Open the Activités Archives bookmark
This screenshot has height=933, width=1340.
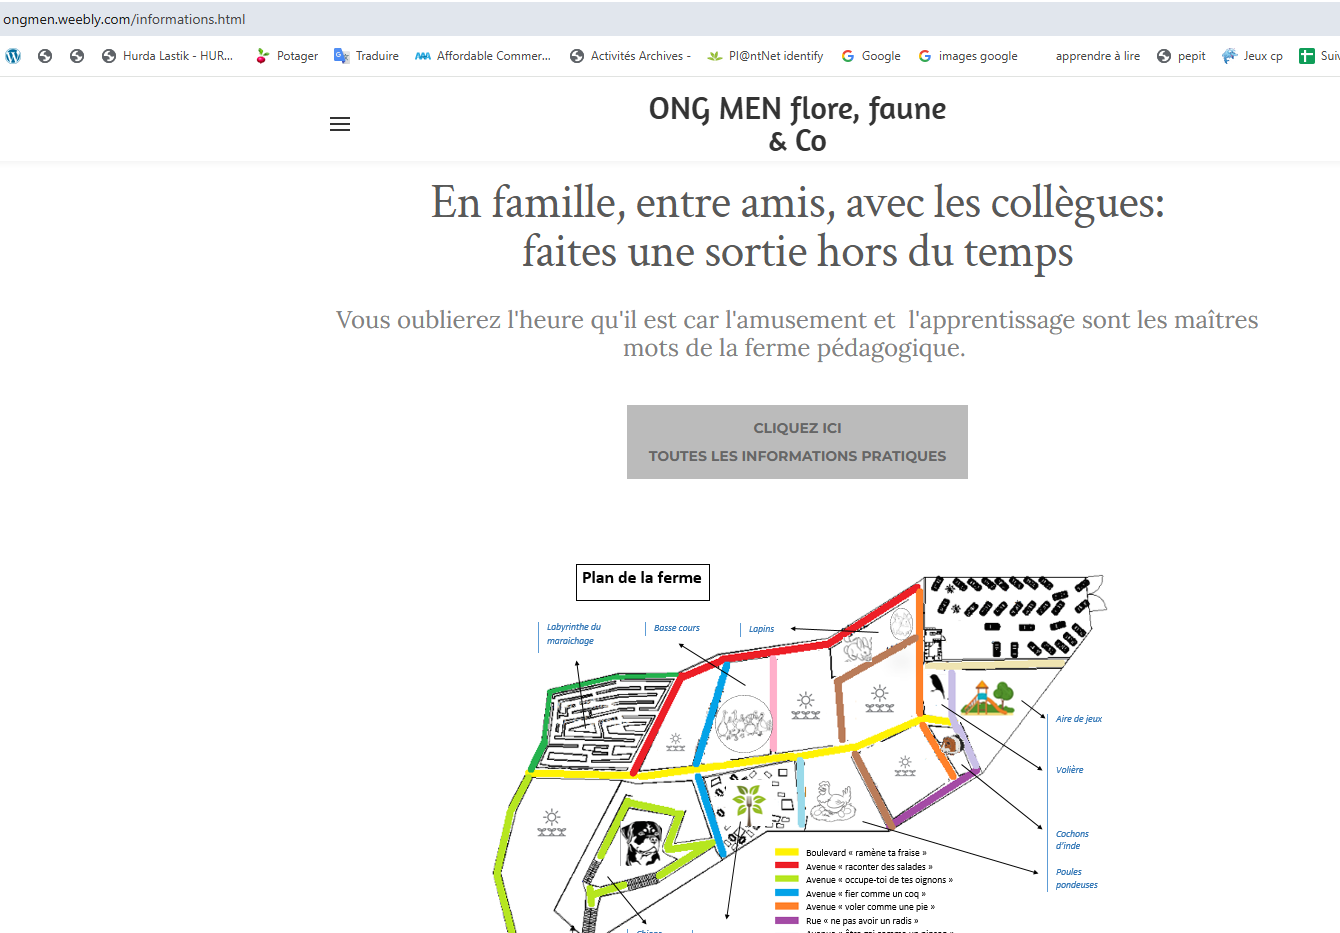pos(630,56)
